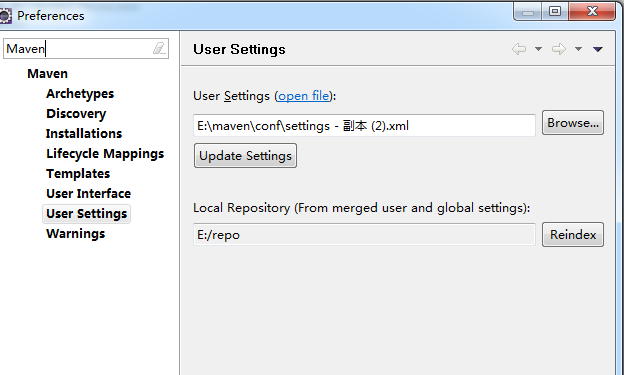Select the Maven tree node
This screenshot has width=624, height=375.
(x=47, y=74)
